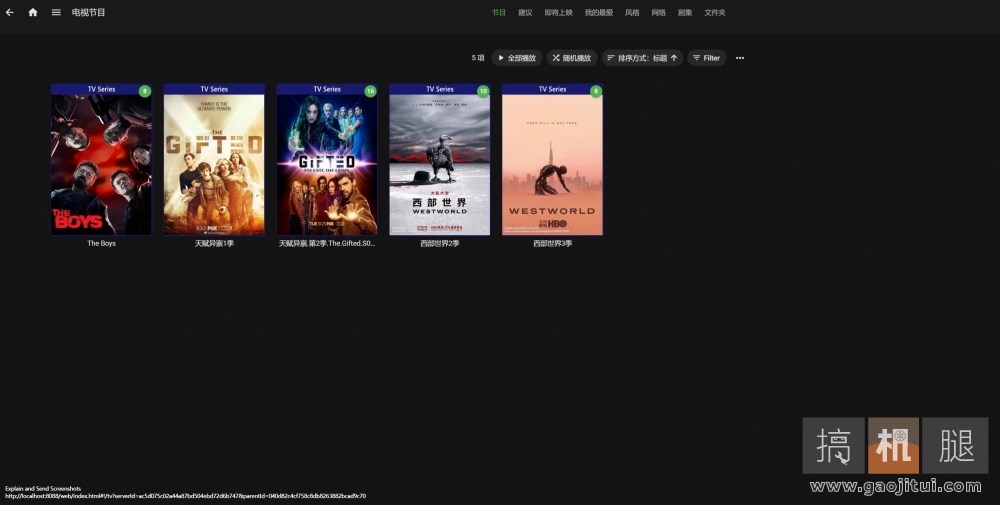The image size is (1000, 505).
Task: Click the "TV Series" label above 西部世界3季
Action: coord(552,89)
